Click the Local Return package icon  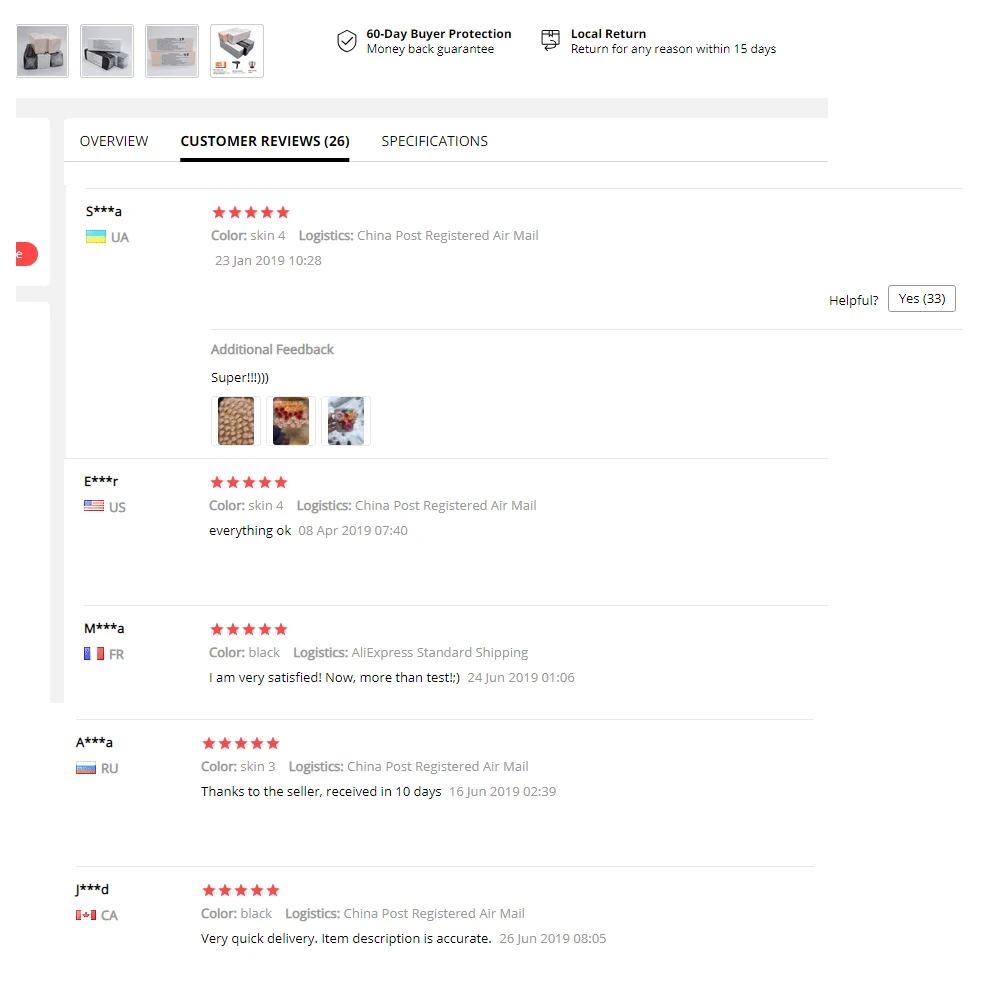coord(550,40)
